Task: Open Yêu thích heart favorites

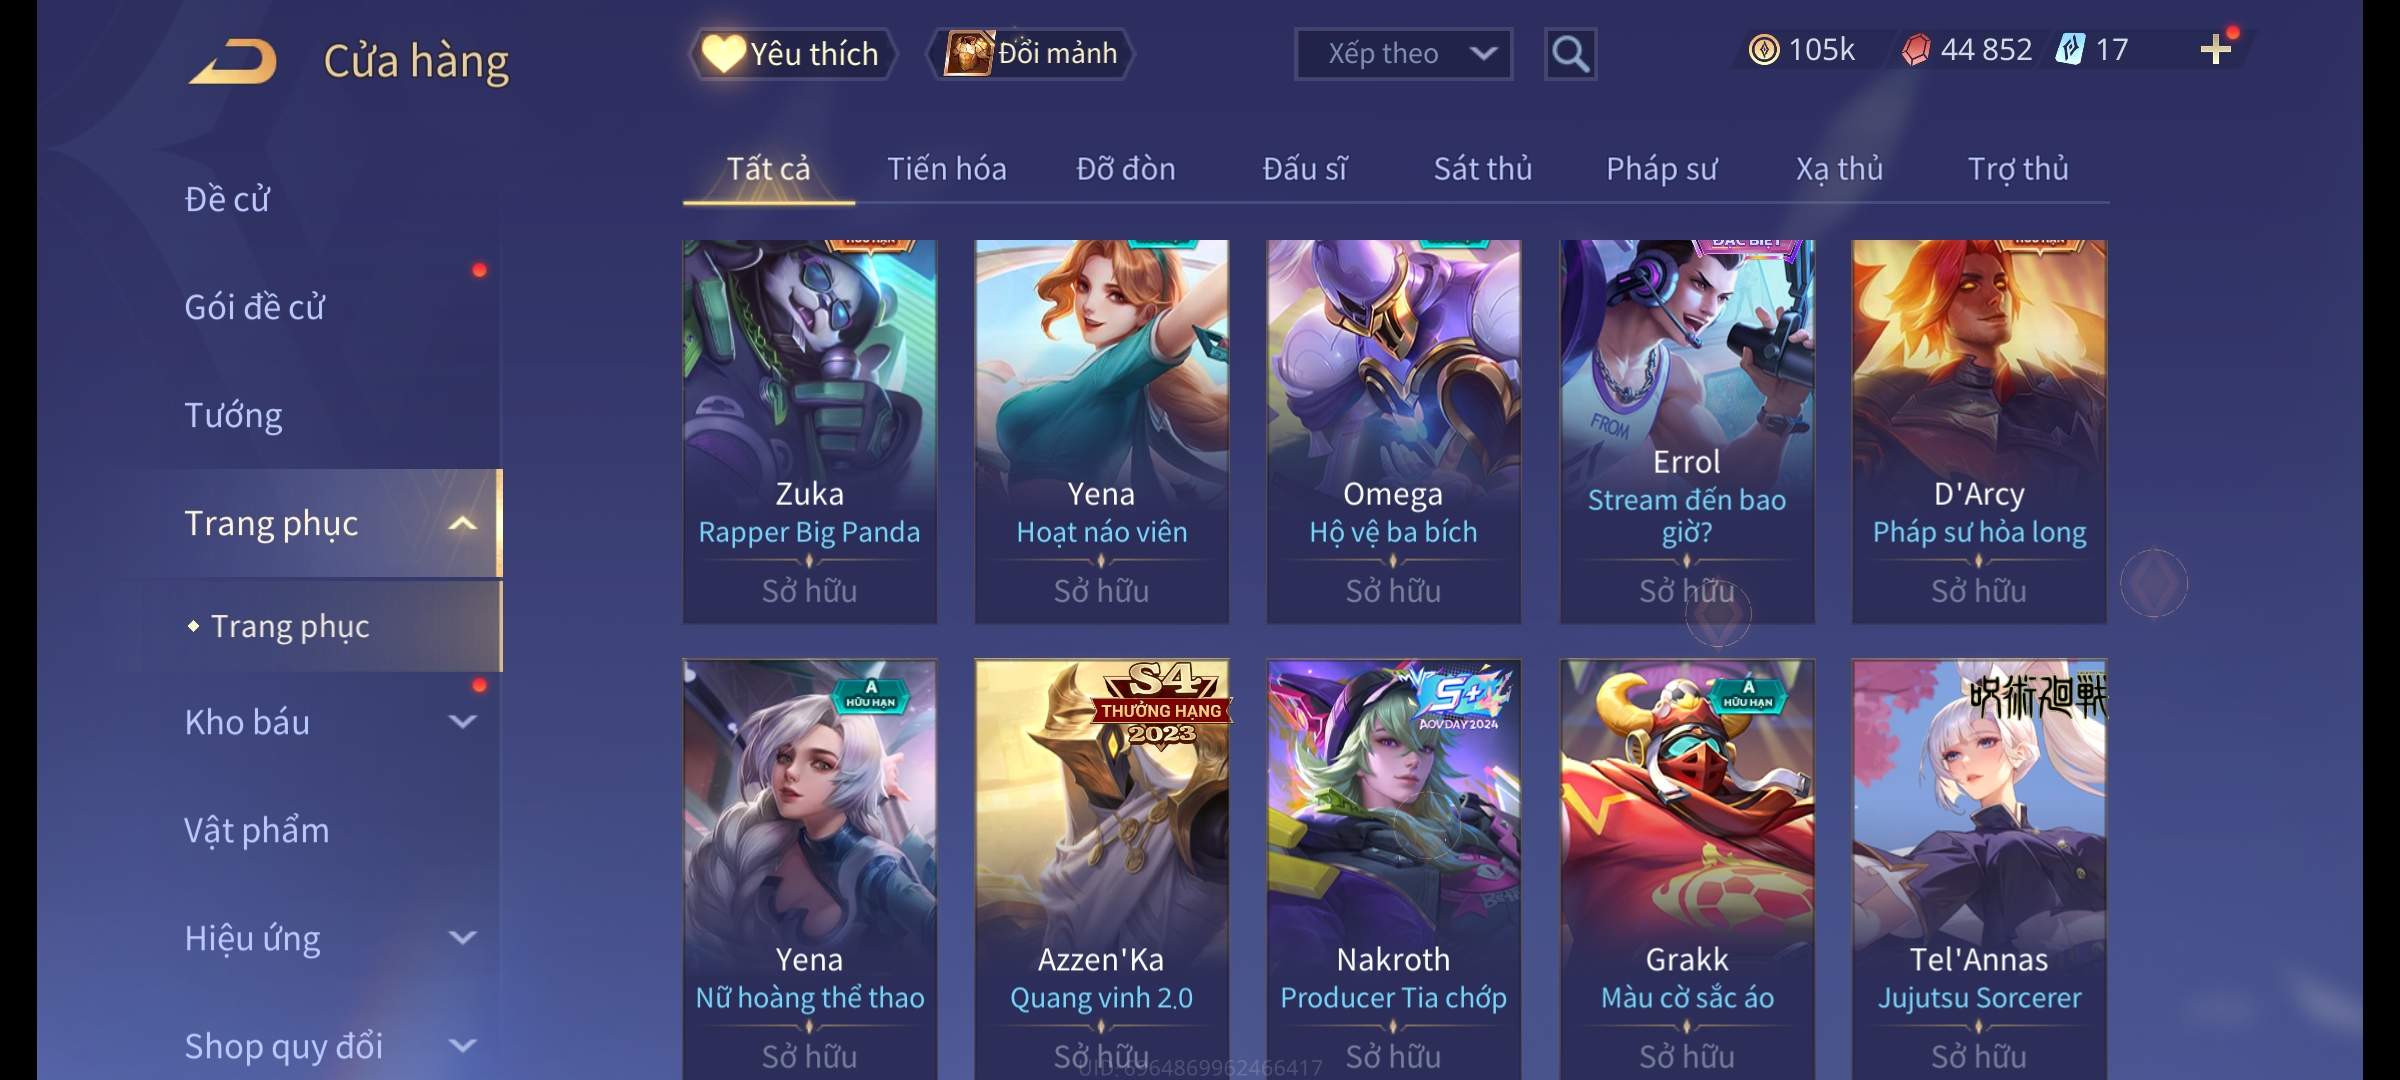Action: (x=790, y=54)
